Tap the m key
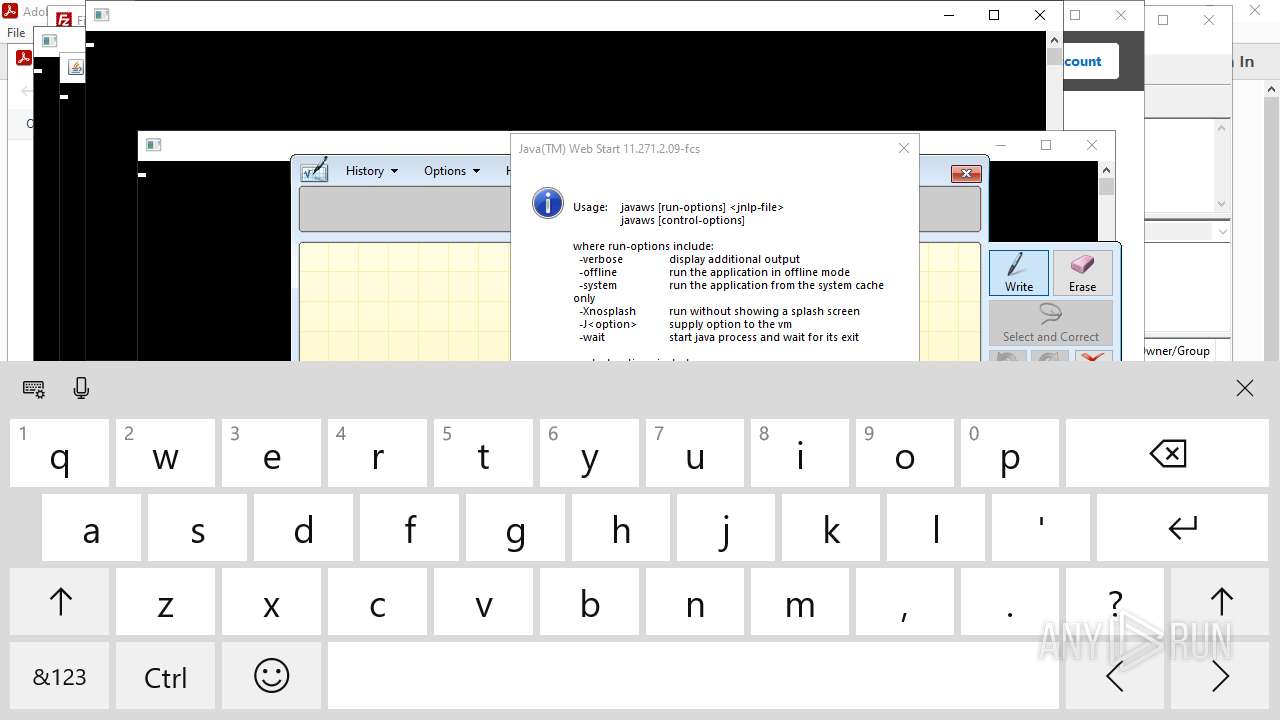1280x720 pixels. (x=800, y=602)
